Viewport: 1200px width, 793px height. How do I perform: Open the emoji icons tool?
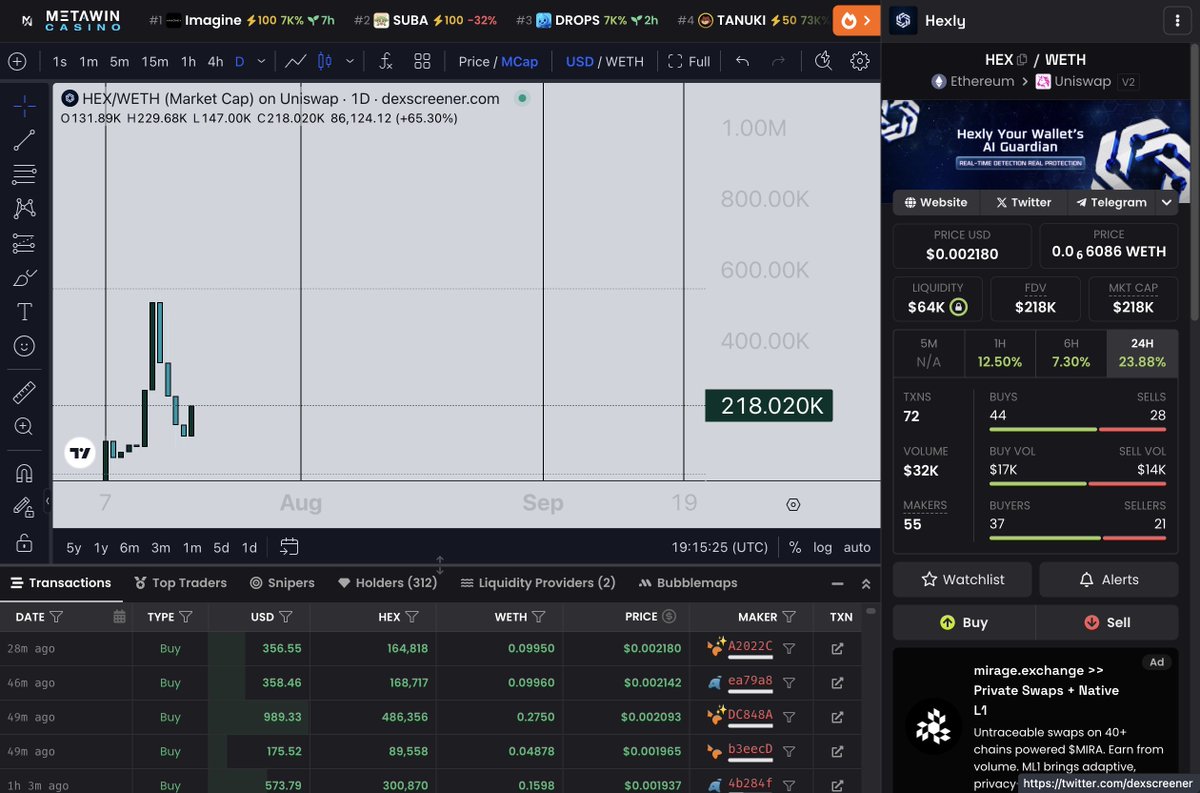[24, 346]
